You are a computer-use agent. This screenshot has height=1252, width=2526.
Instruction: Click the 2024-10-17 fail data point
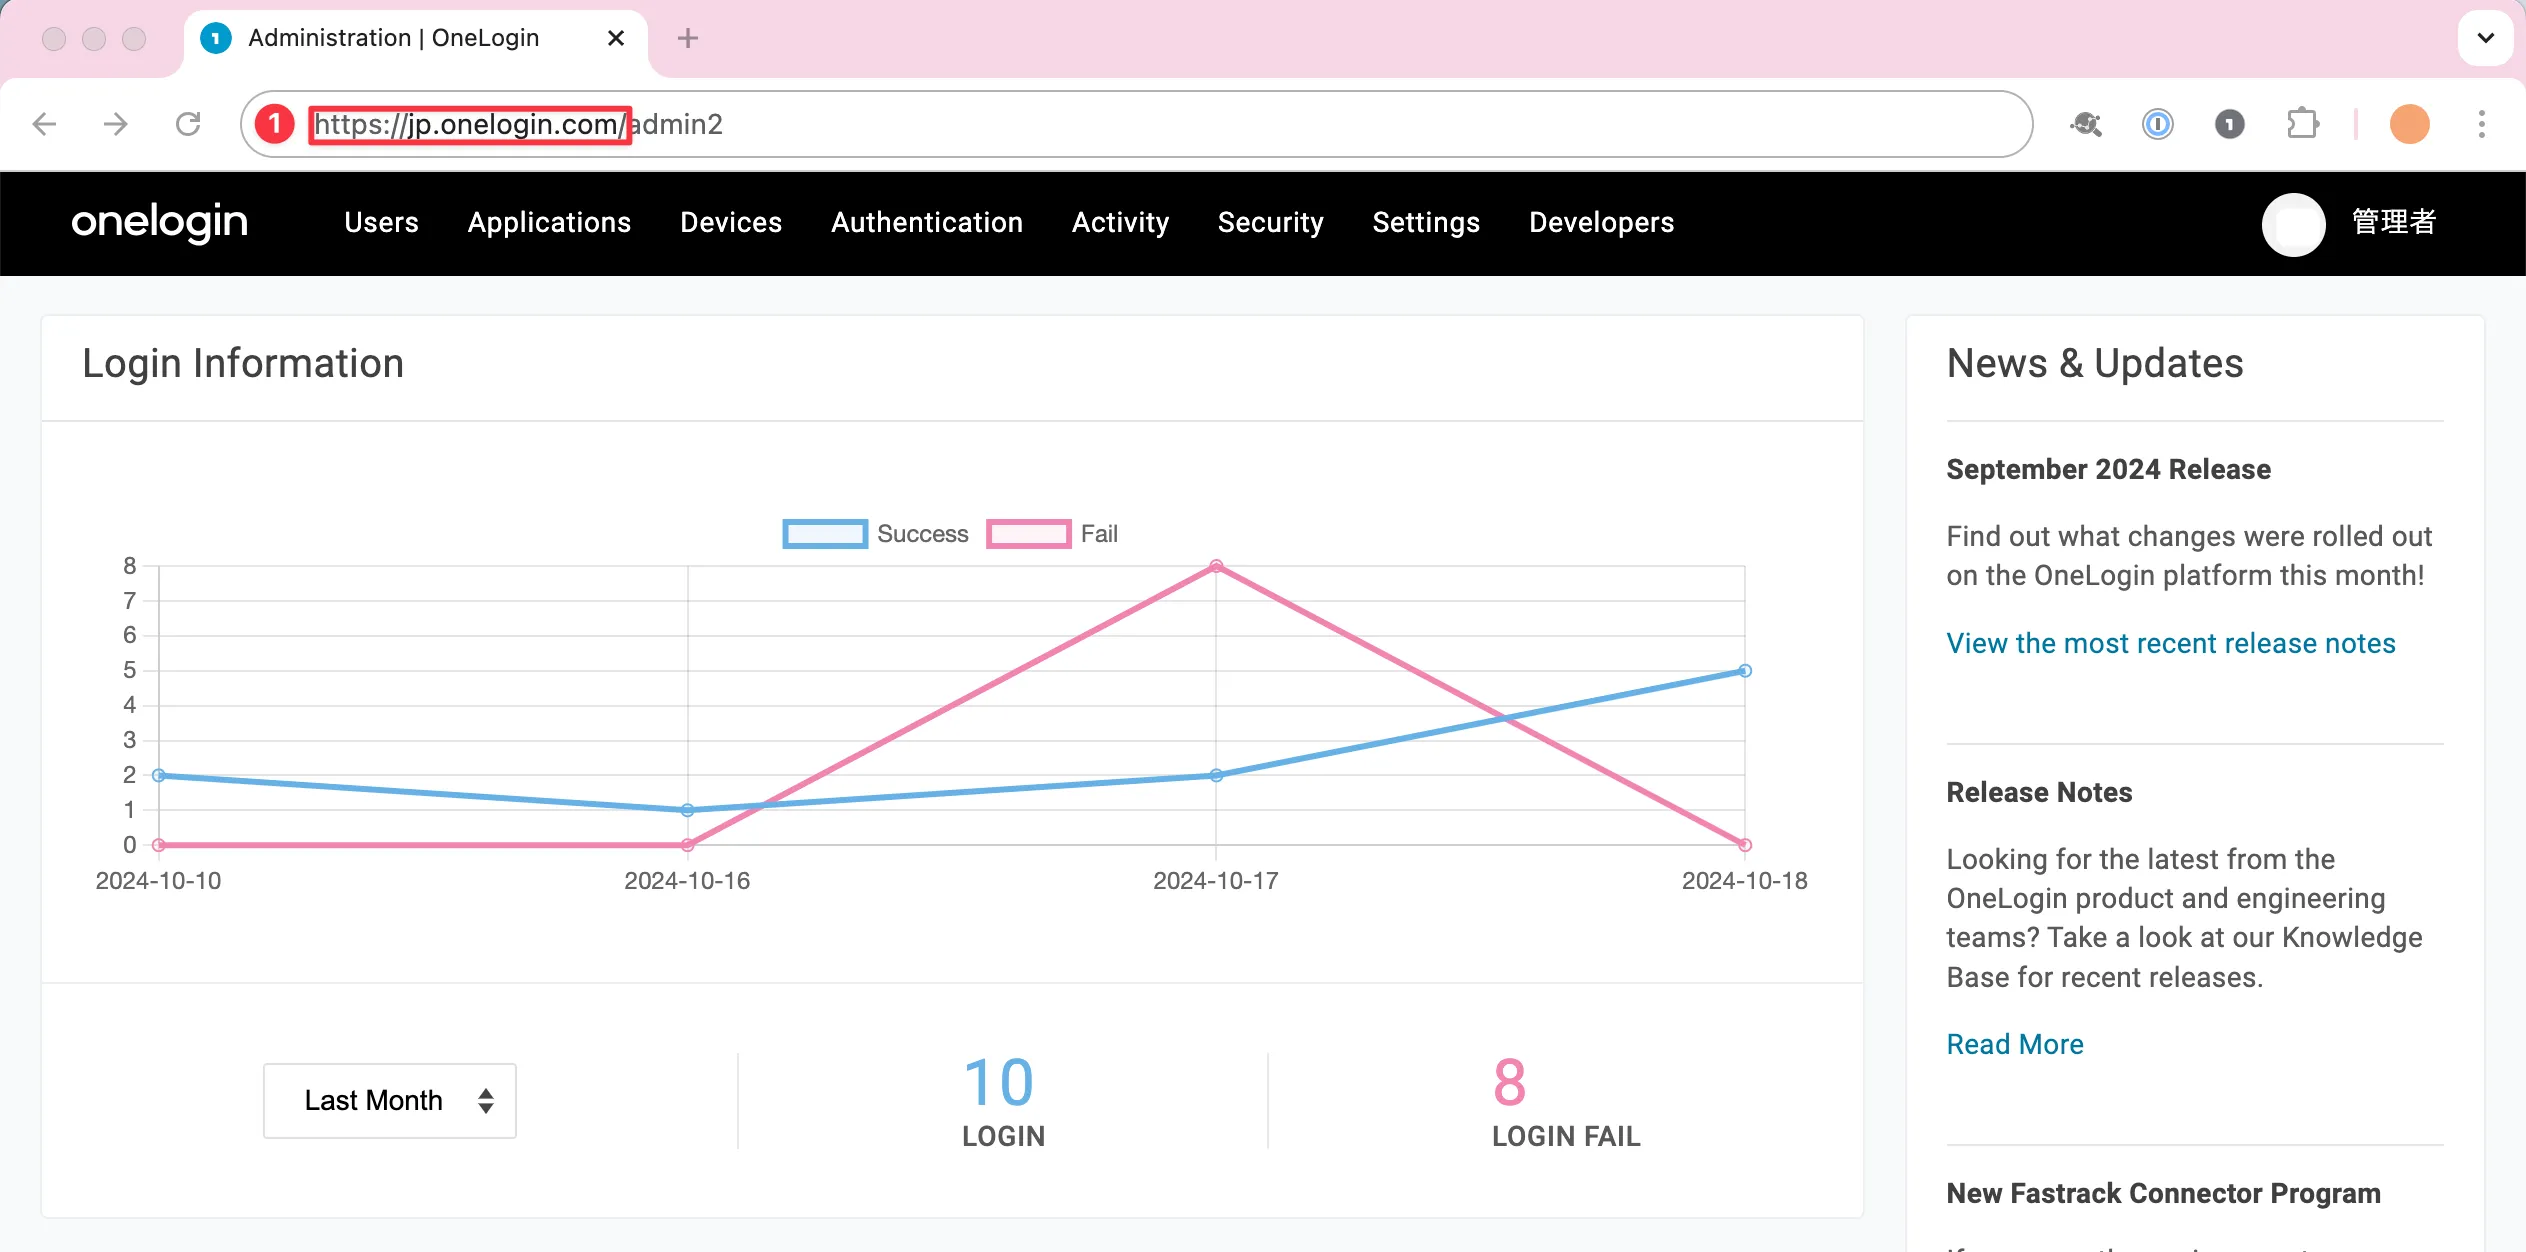pyautogui.click(x=1216, y=566)
